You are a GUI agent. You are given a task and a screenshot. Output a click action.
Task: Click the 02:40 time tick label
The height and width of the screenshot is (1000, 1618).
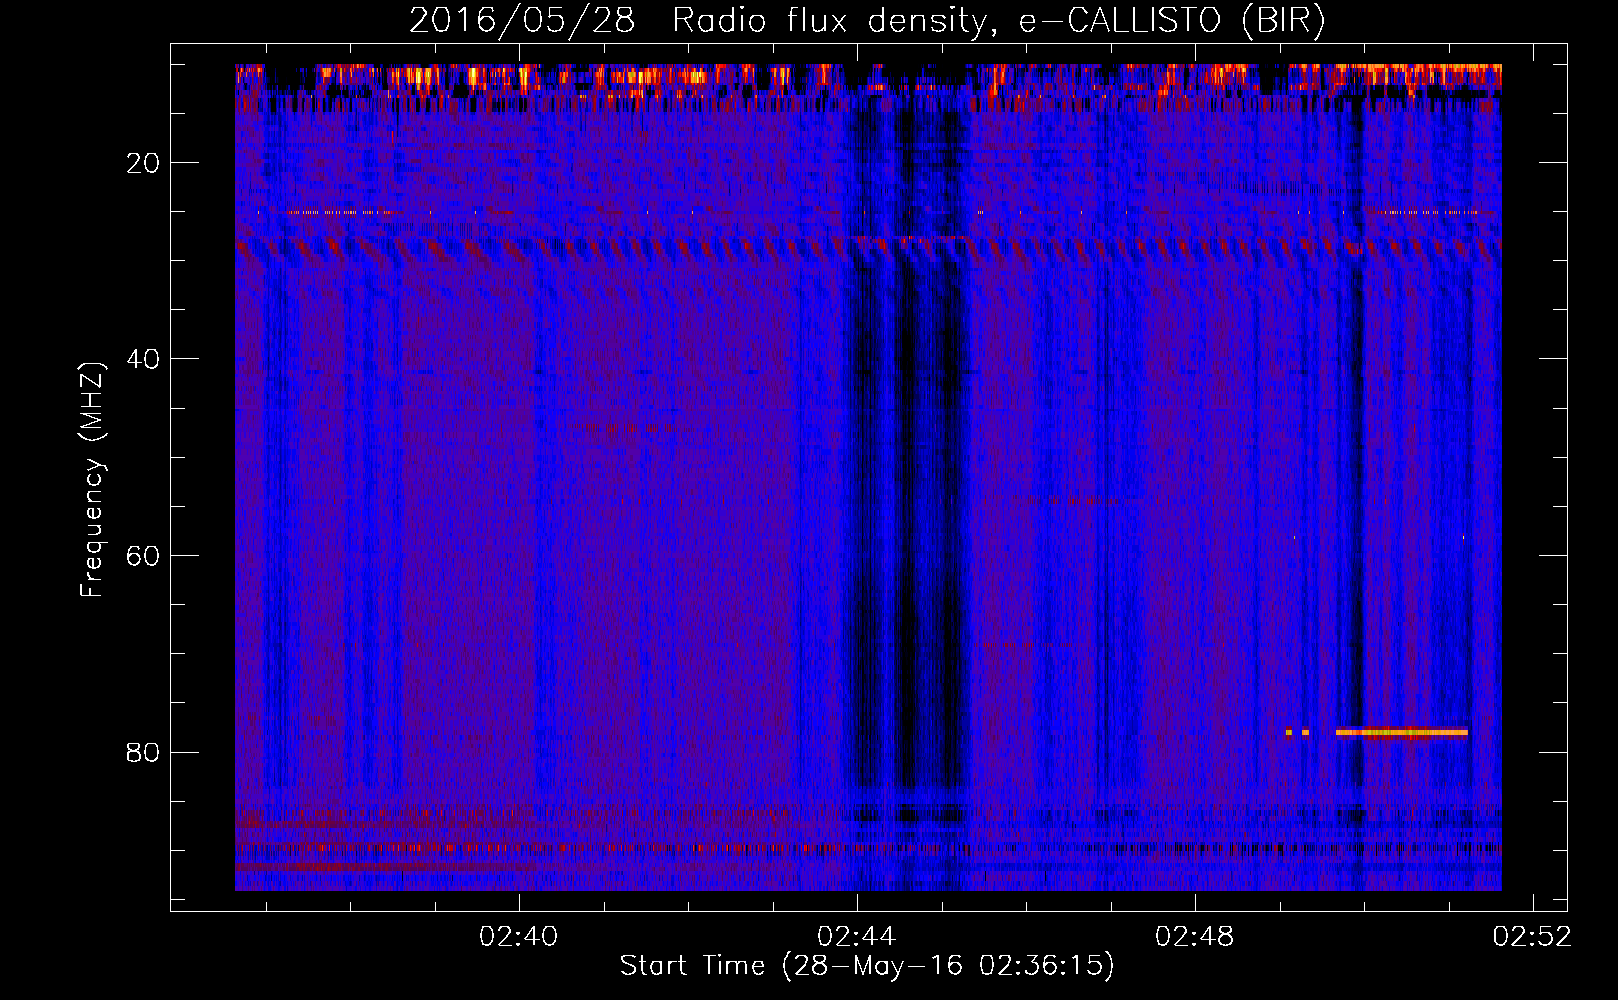pyautogui.click(x=518, y=937)
